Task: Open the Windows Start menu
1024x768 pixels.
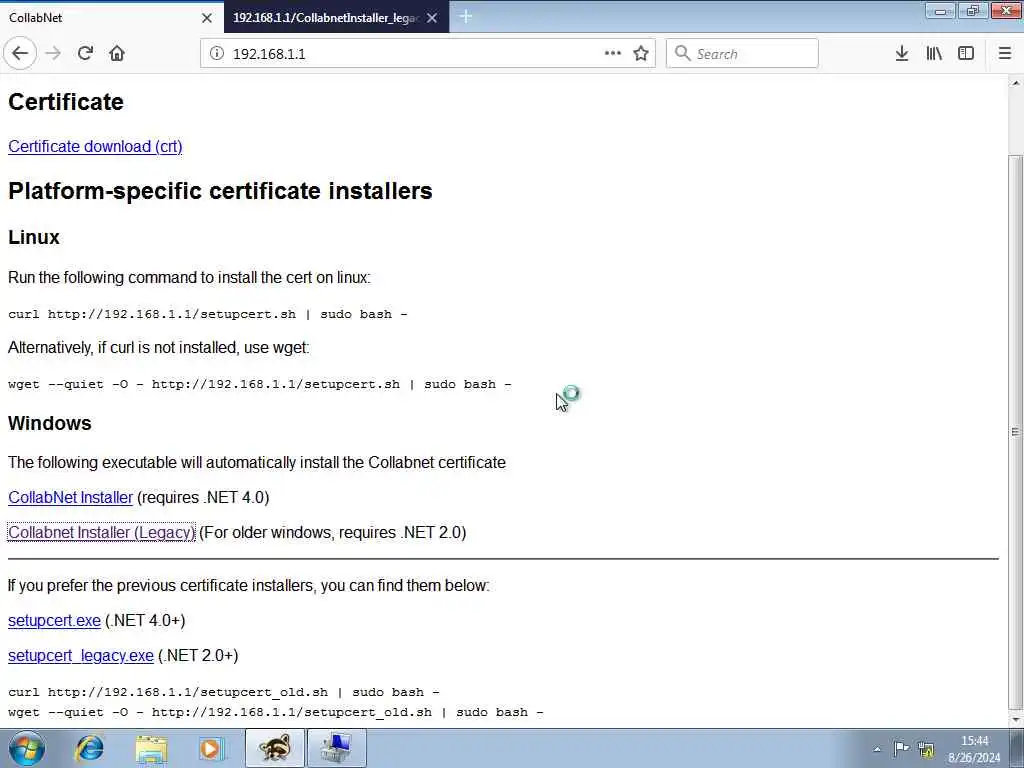Action: [x=26, y=748]
